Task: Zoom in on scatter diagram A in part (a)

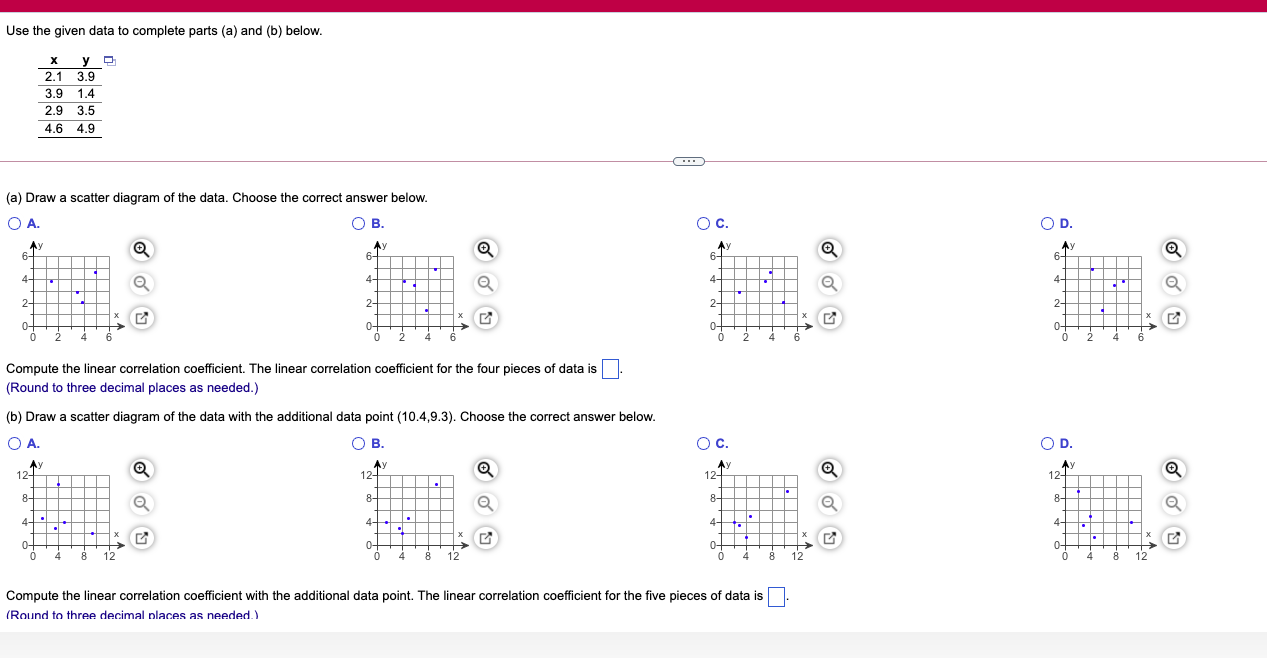Action: [140, 249]
